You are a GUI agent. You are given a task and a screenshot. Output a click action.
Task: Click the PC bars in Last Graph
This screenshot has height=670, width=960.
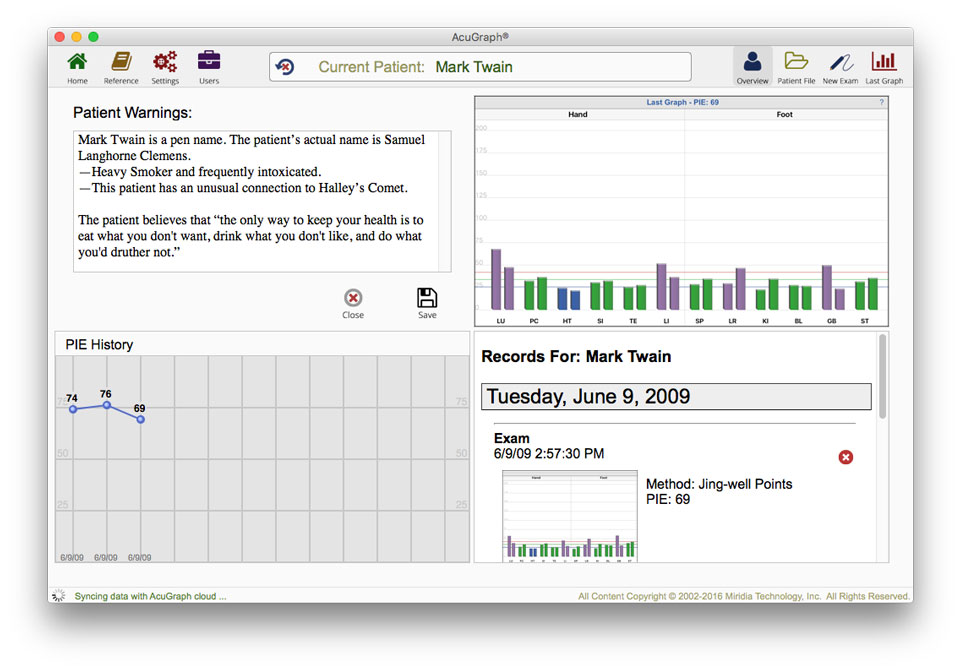(x=536, y=294)
